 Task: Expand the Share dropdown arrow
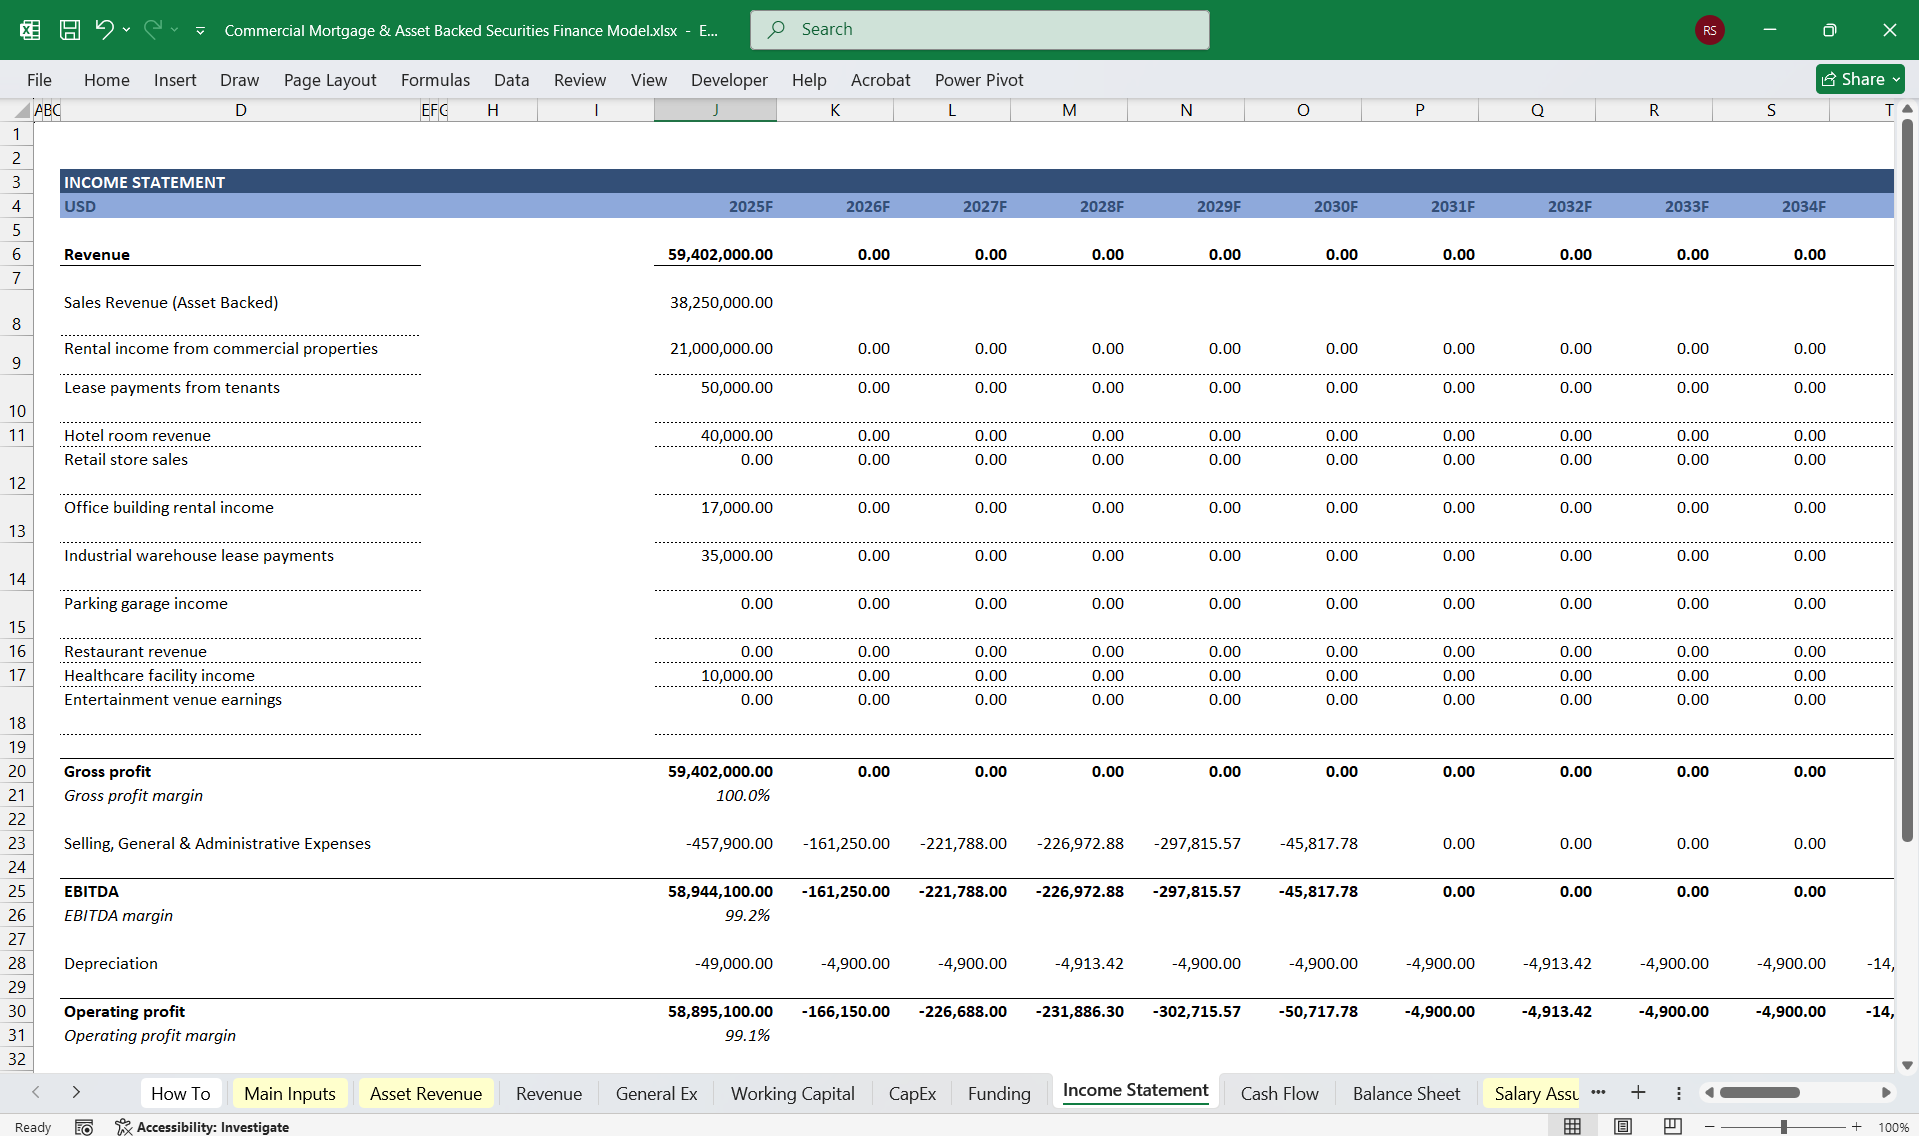[x=1895, y=79]
